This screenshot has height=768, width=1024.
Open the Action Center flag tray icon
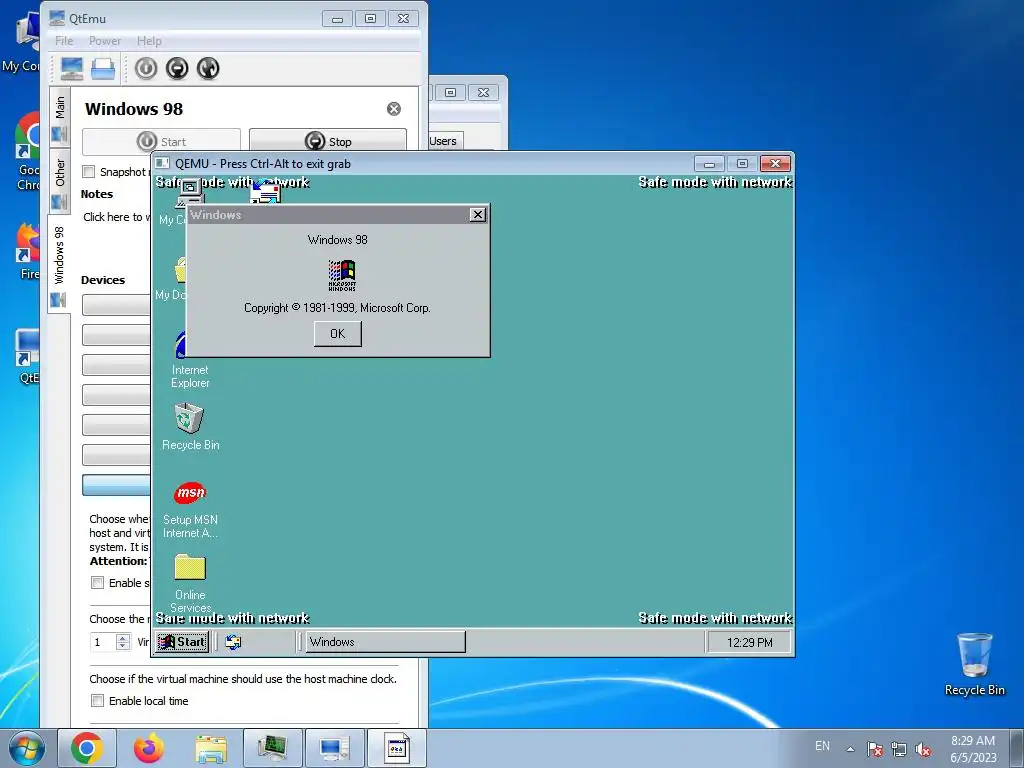(x=875, y=749)
